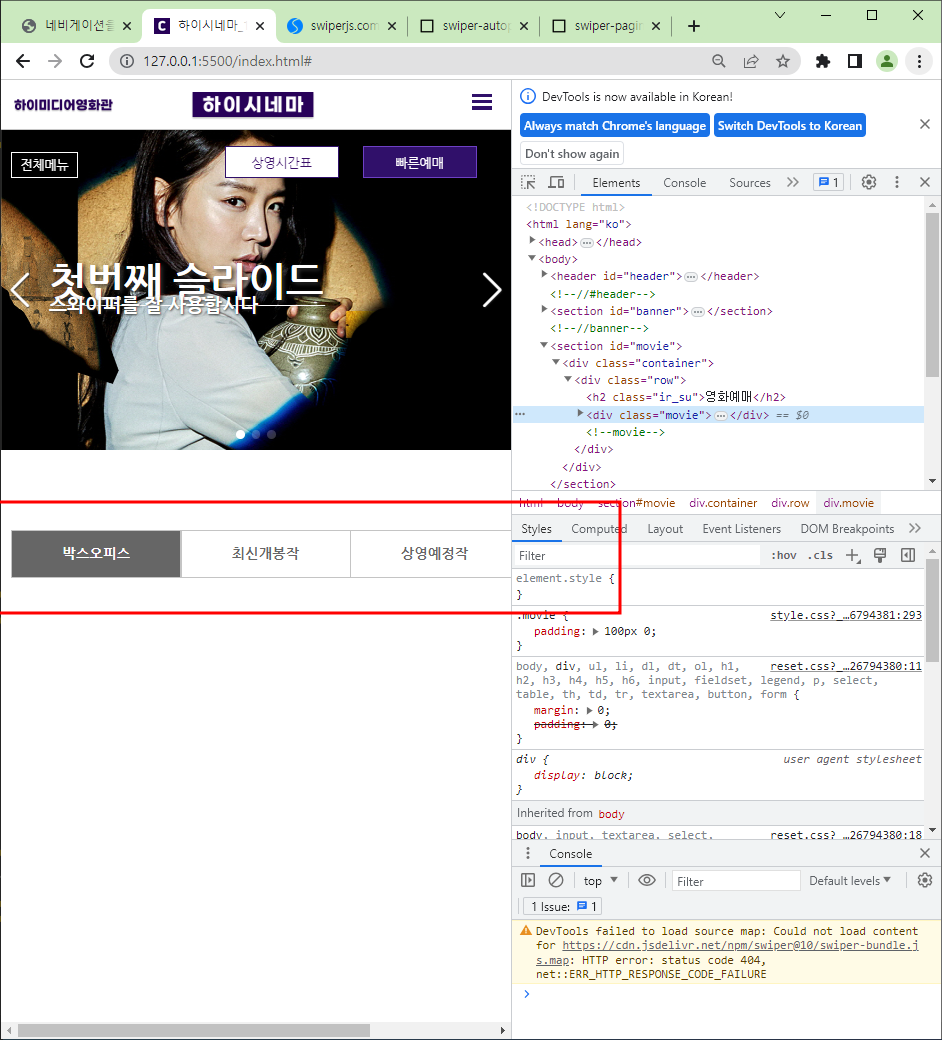
Task: Open the Computed styles tab
Action: [599, 529]
